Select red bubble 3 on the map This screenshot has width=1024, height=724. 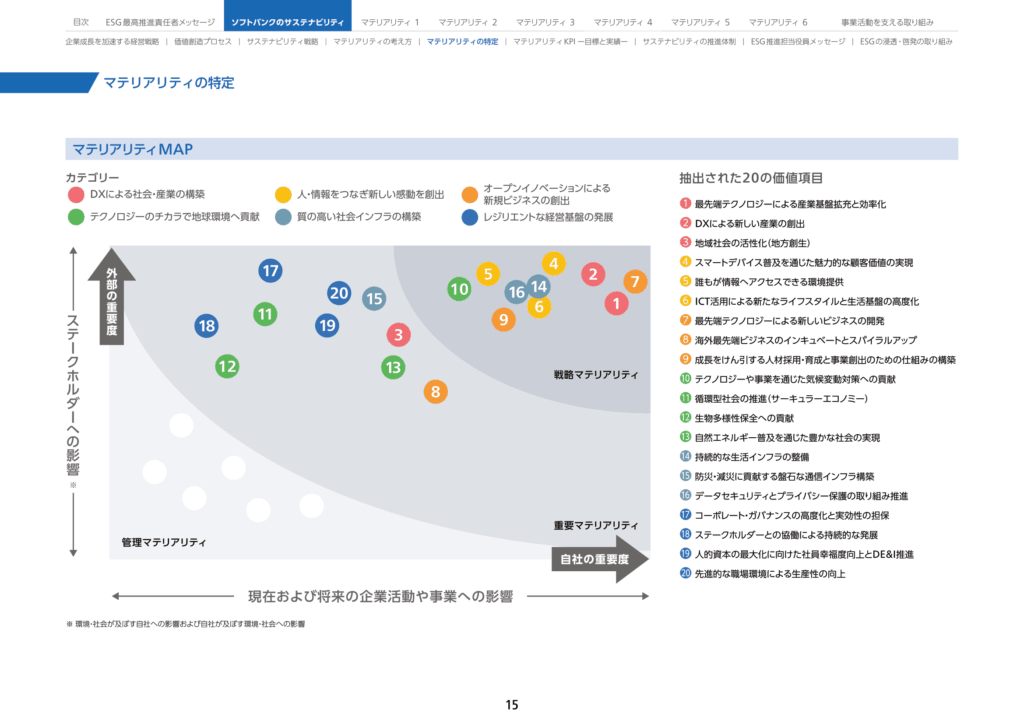click(398, 335)
